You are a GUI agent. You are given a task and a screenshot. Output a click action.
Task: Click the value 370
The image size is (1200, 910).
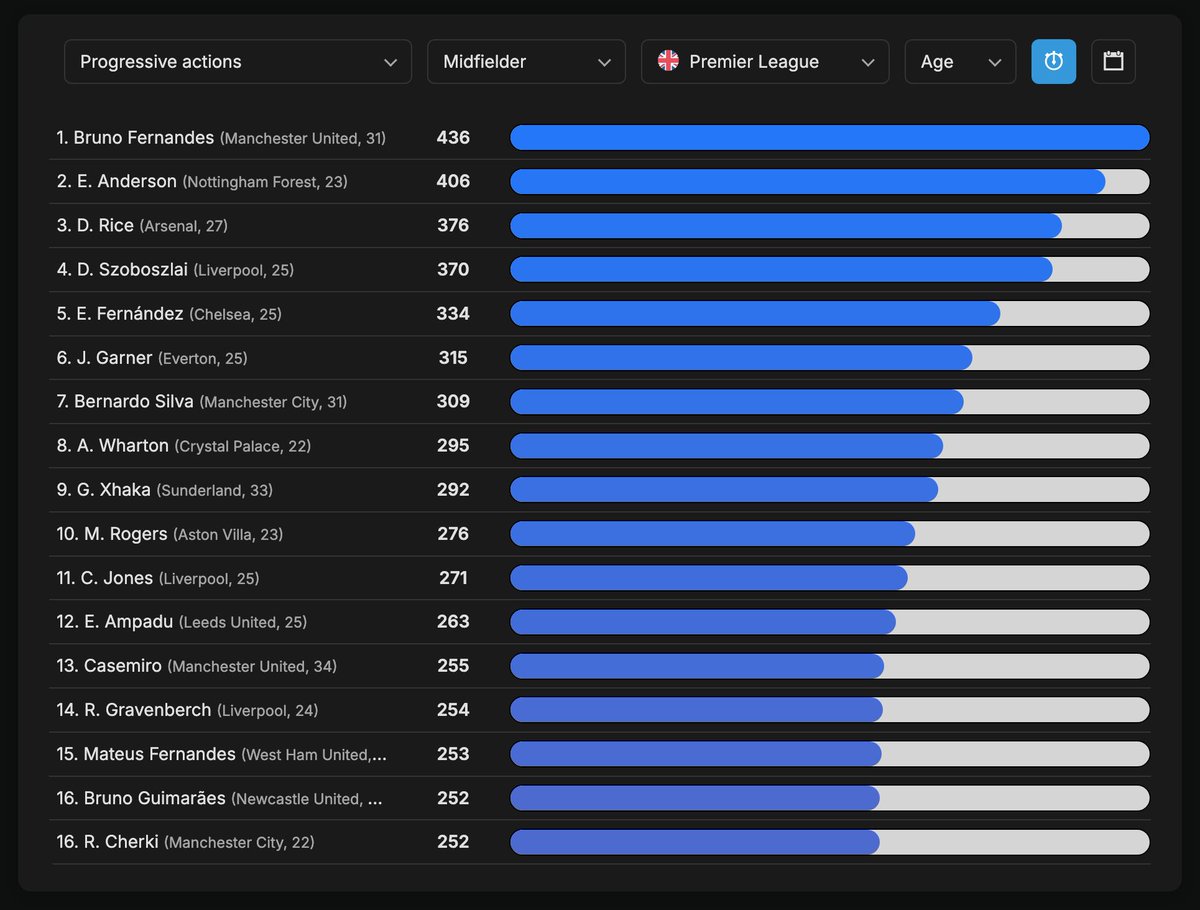(x=453, y=270)
